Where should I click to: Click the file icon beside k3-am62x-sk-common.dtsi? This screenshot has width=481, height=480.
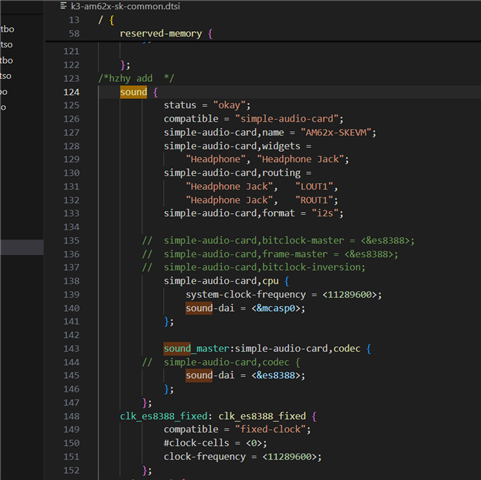point(64,6)
